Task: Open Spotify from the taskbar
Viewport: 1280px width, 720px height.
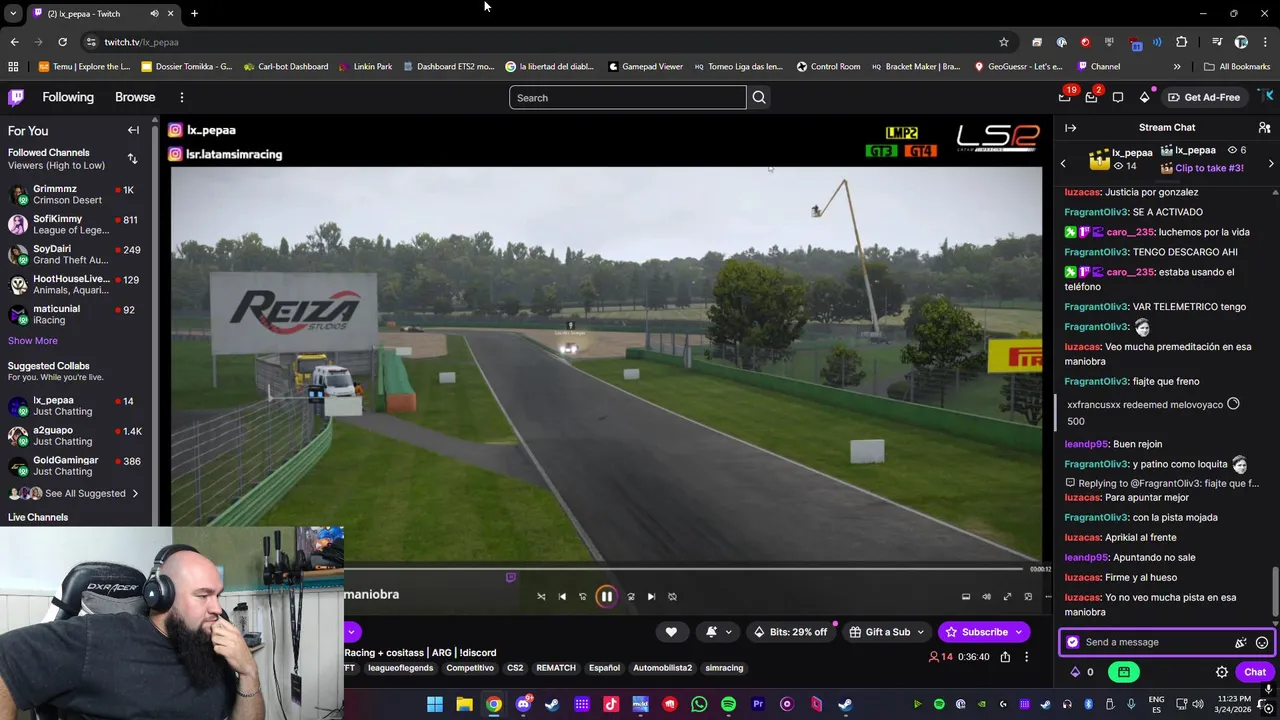Action: (728, 705)
